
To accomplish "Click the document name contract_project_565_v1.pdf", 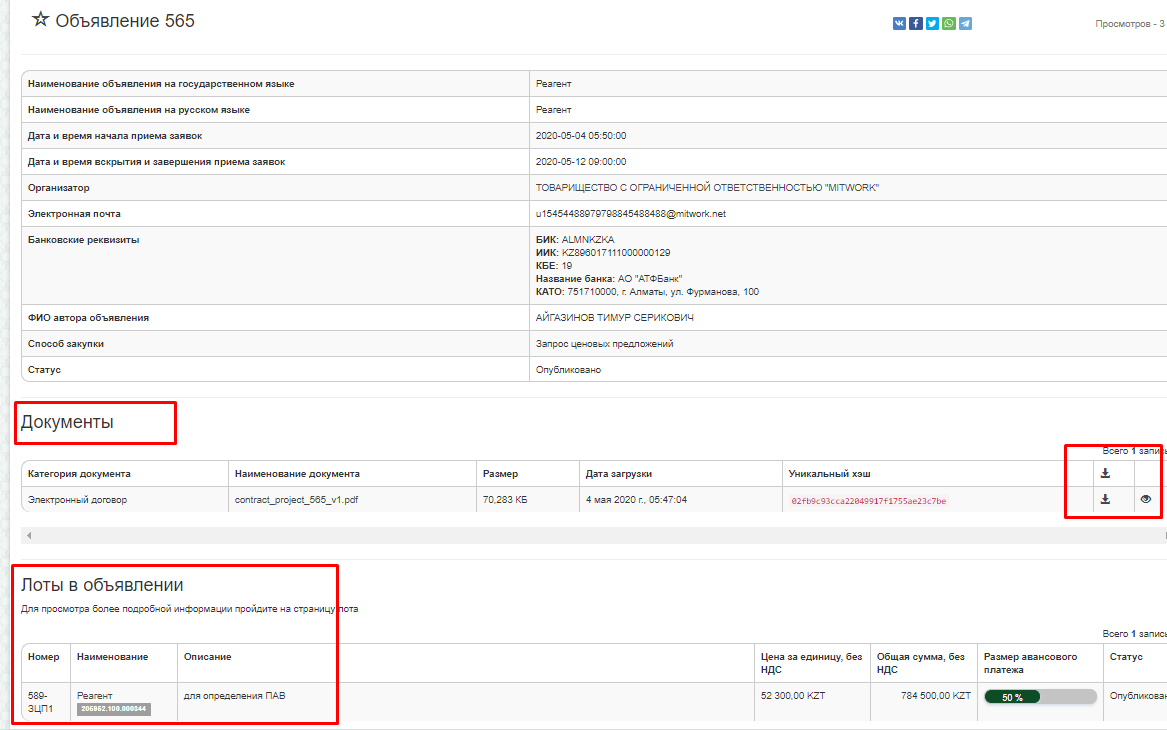I will tap(296, 499).
